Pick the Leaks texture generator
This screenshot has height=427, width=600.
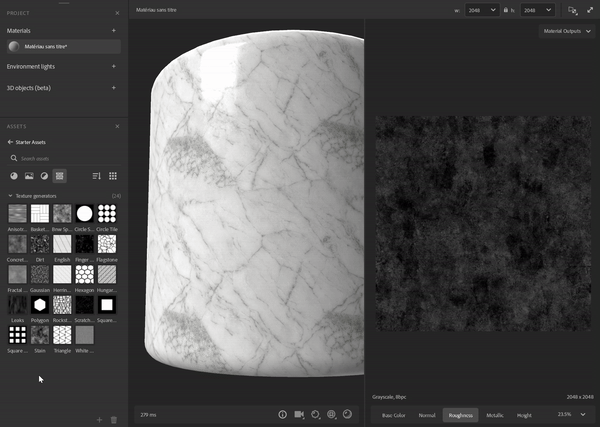pos(18,305)
